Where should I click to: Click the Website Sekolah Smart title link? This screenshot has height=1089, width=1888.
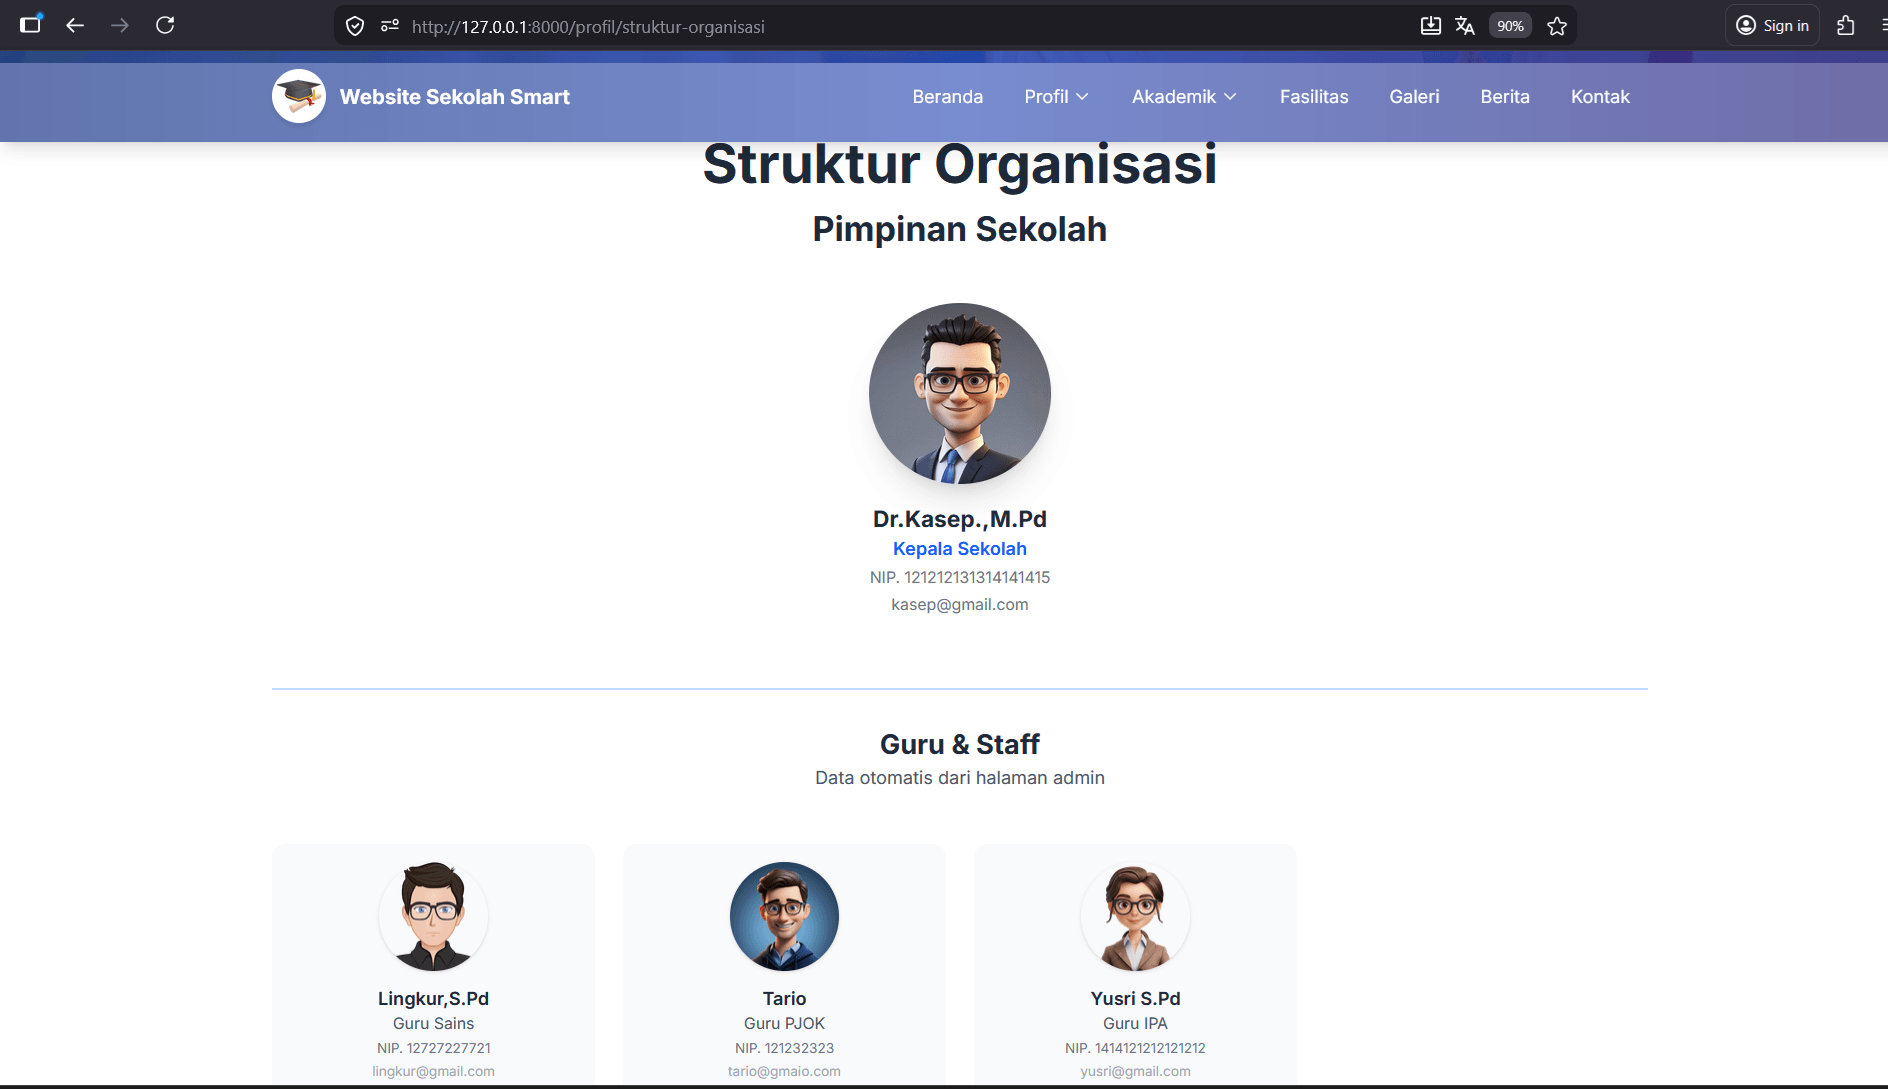(x=455, y=97)
